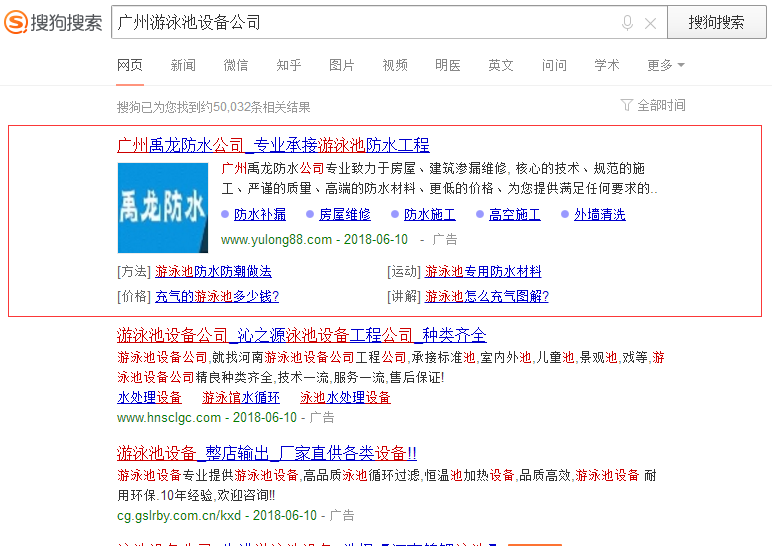This screenshot has height=546, width=772.
Task: Click the 禹龙防水 thumbnail image
Action: 163,208
